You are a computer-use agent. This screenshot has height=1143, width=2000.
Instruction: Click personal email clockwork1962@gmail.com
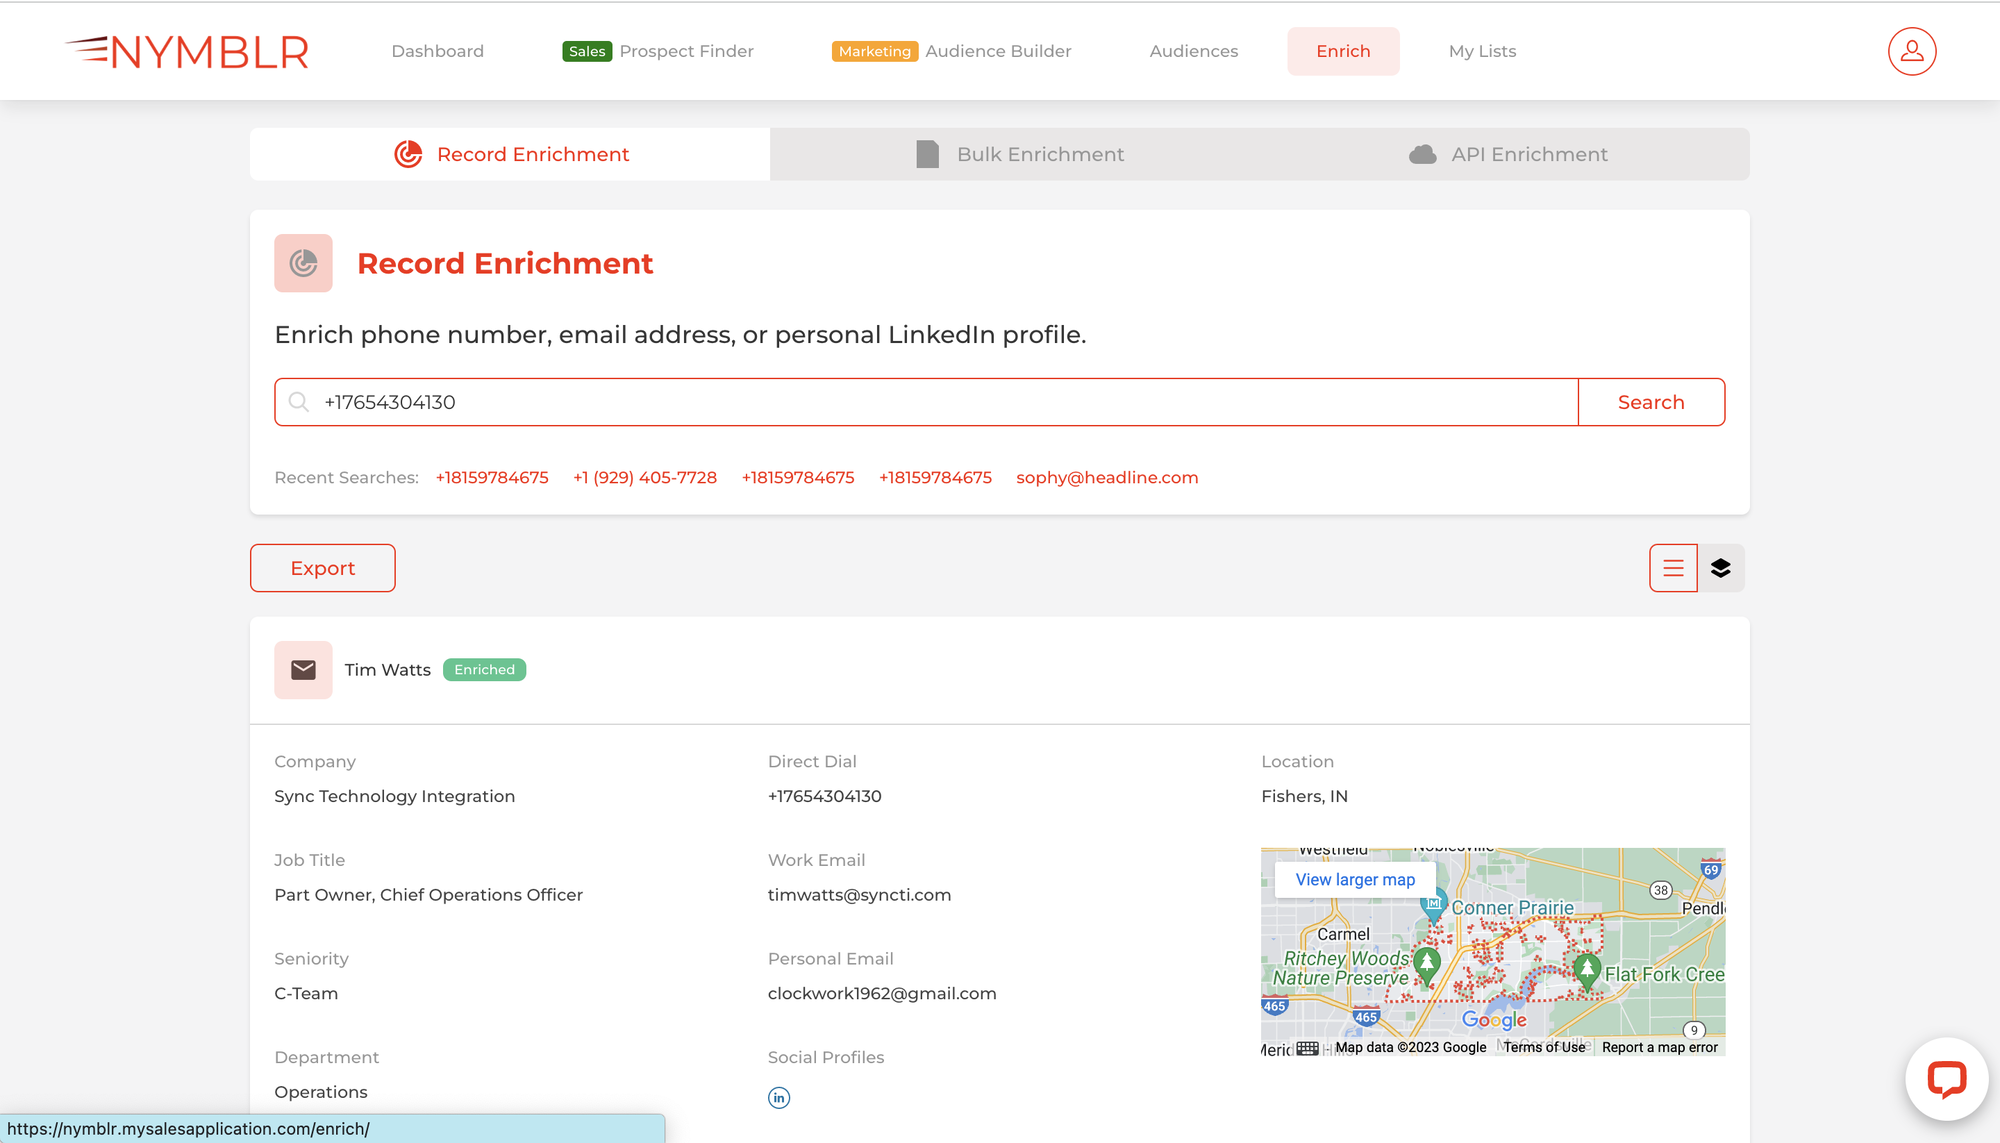pos(882,994)
